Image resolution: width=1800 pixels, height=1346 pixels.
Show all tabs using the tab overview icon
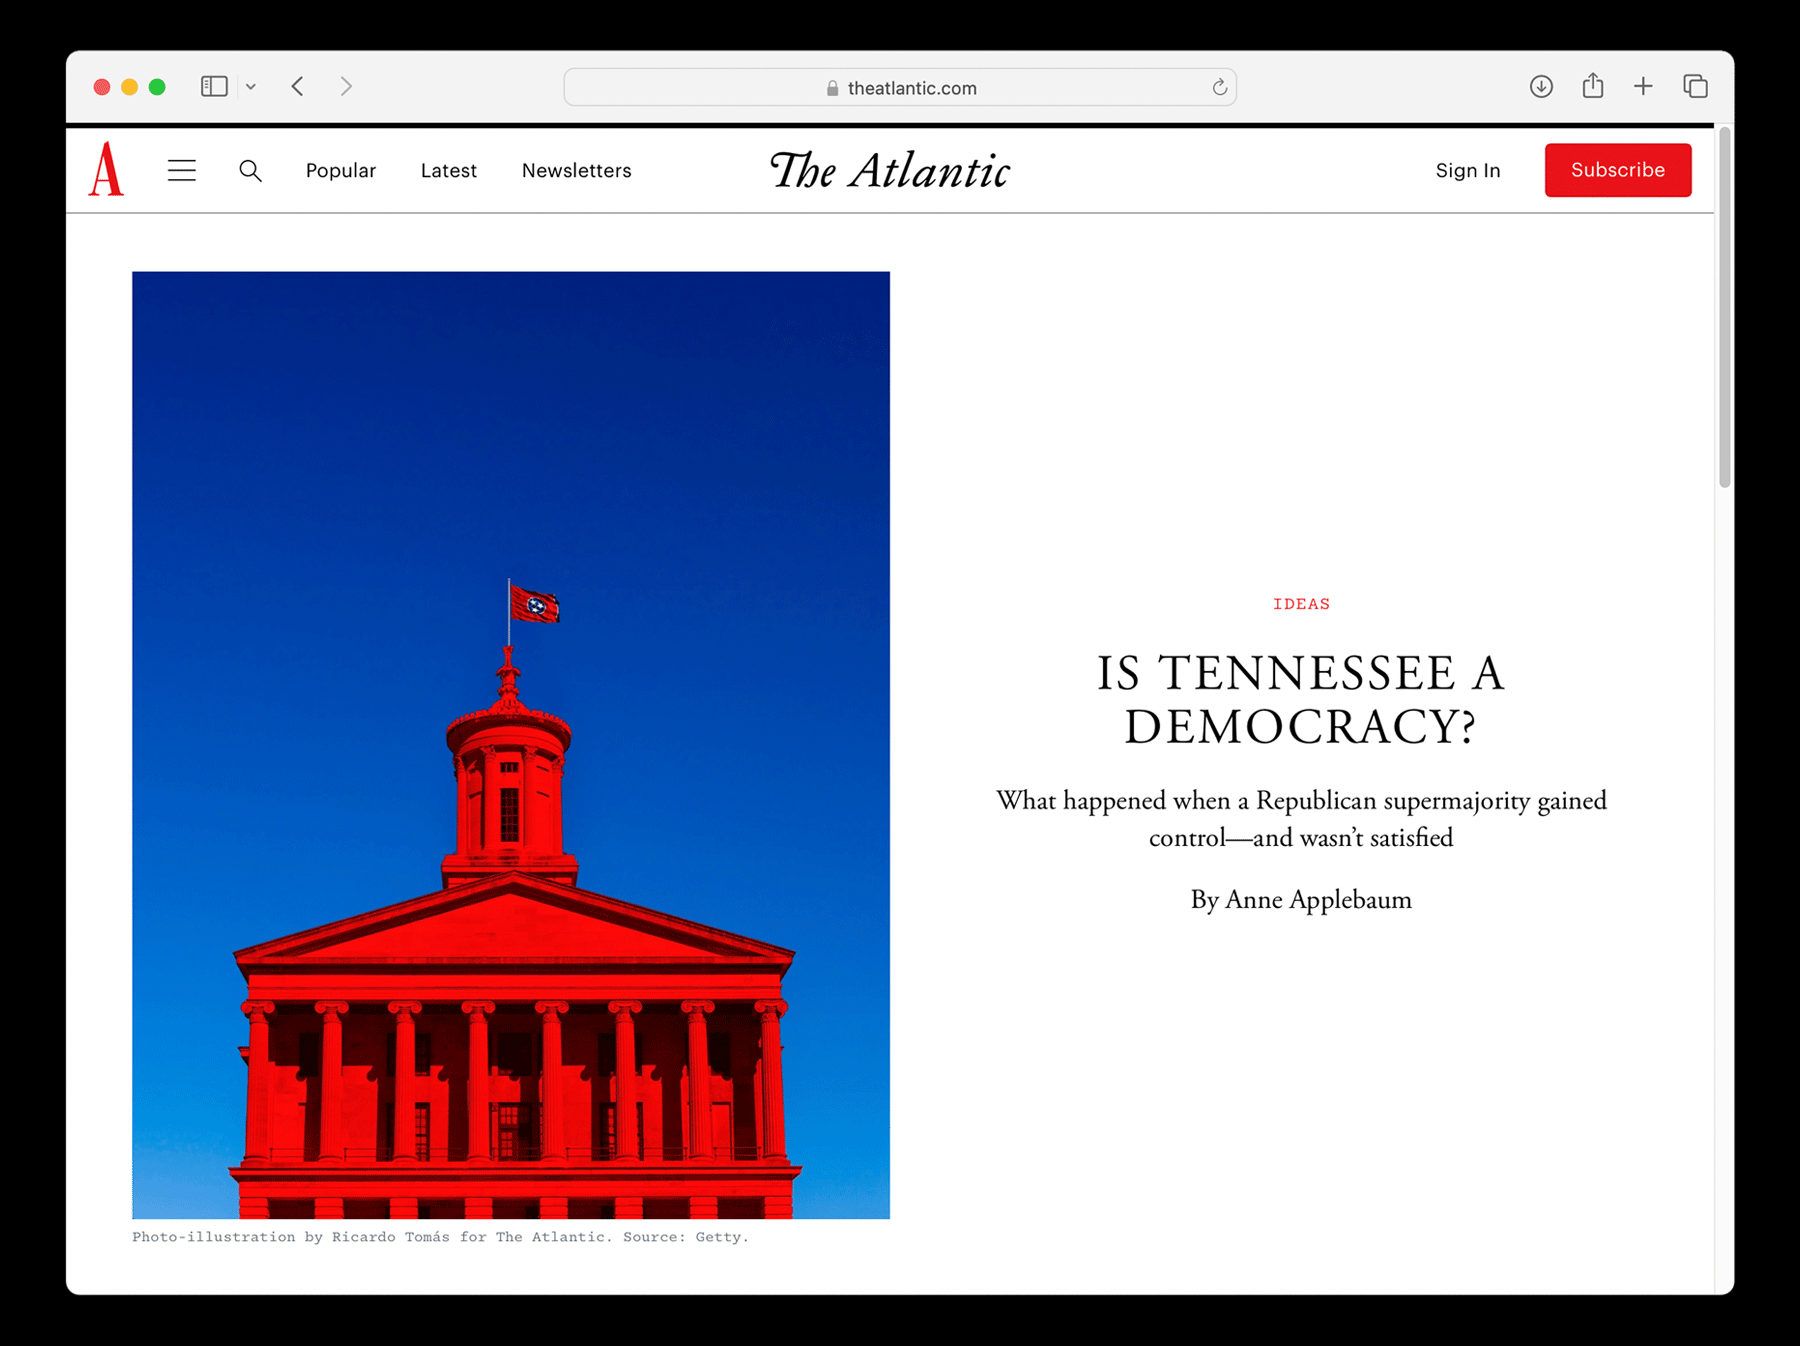pos(1695,86)
